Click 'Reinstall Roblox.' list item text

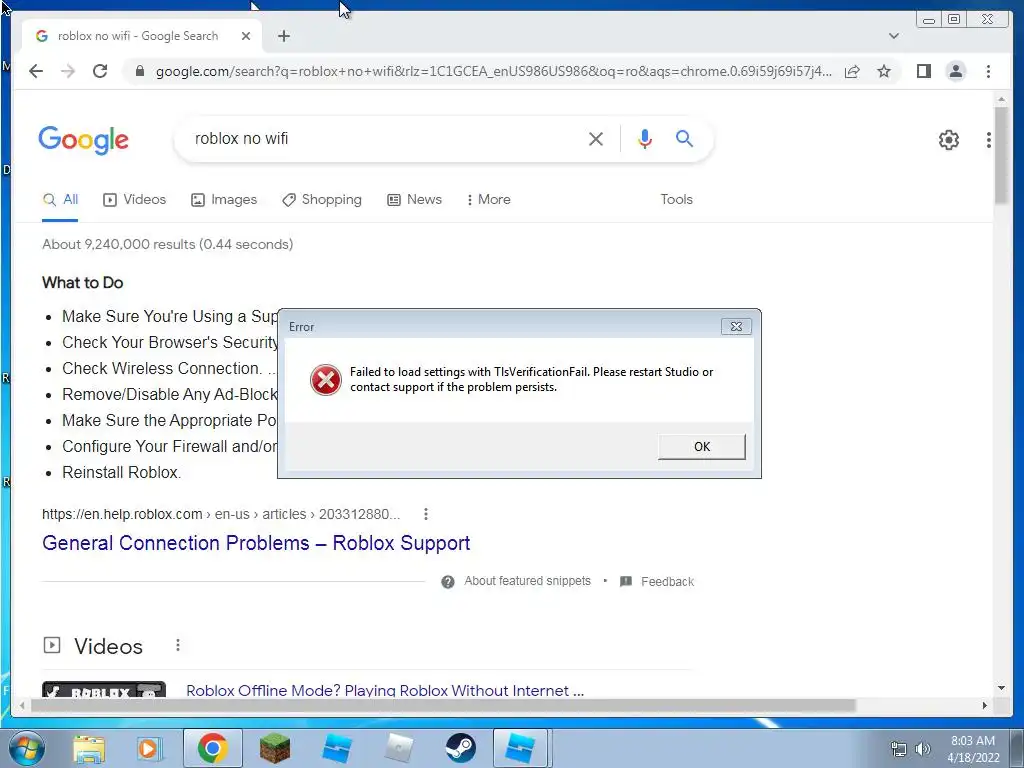tap(121, 473)
